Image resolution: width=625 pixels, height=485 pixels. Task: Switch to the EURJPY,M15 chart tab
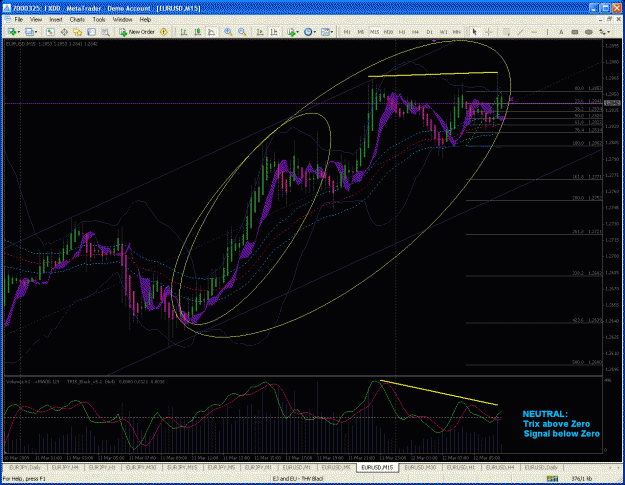[x=182, y=467]
